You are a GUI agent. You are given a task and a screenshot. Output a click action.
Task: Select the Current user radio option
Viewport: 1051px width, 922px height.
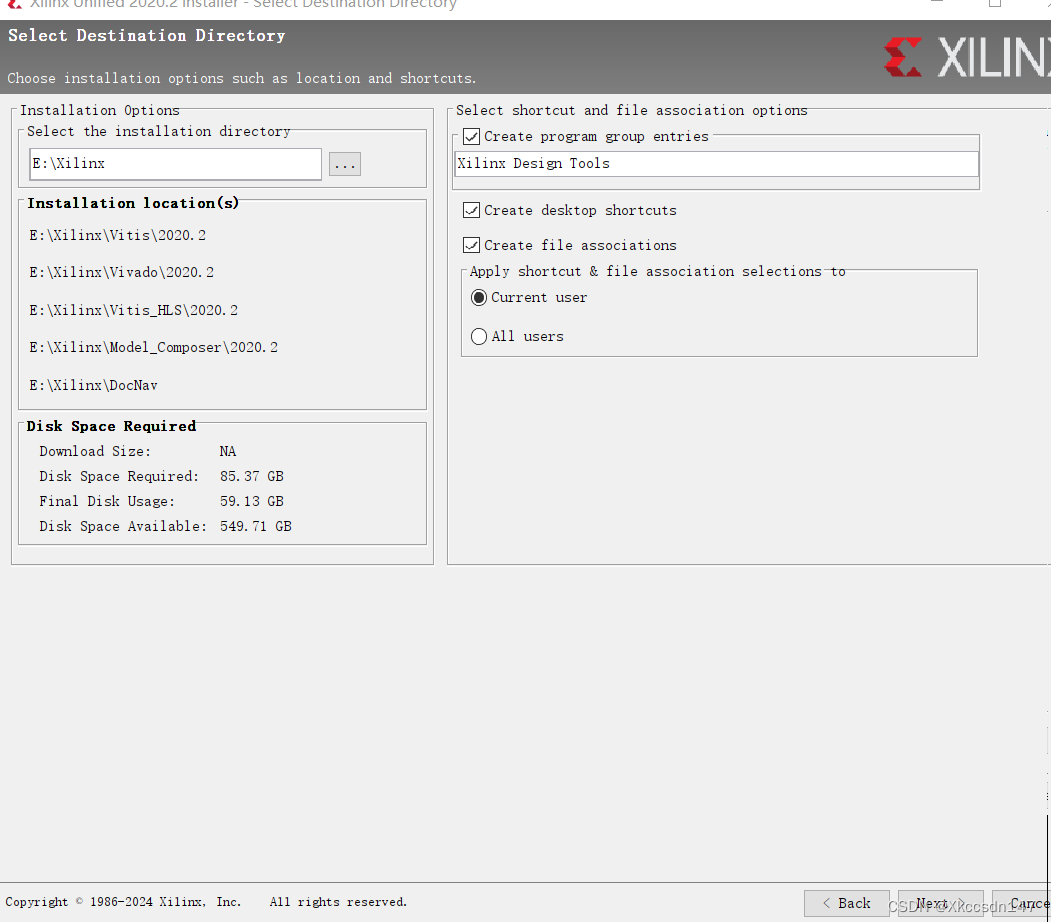479,298
